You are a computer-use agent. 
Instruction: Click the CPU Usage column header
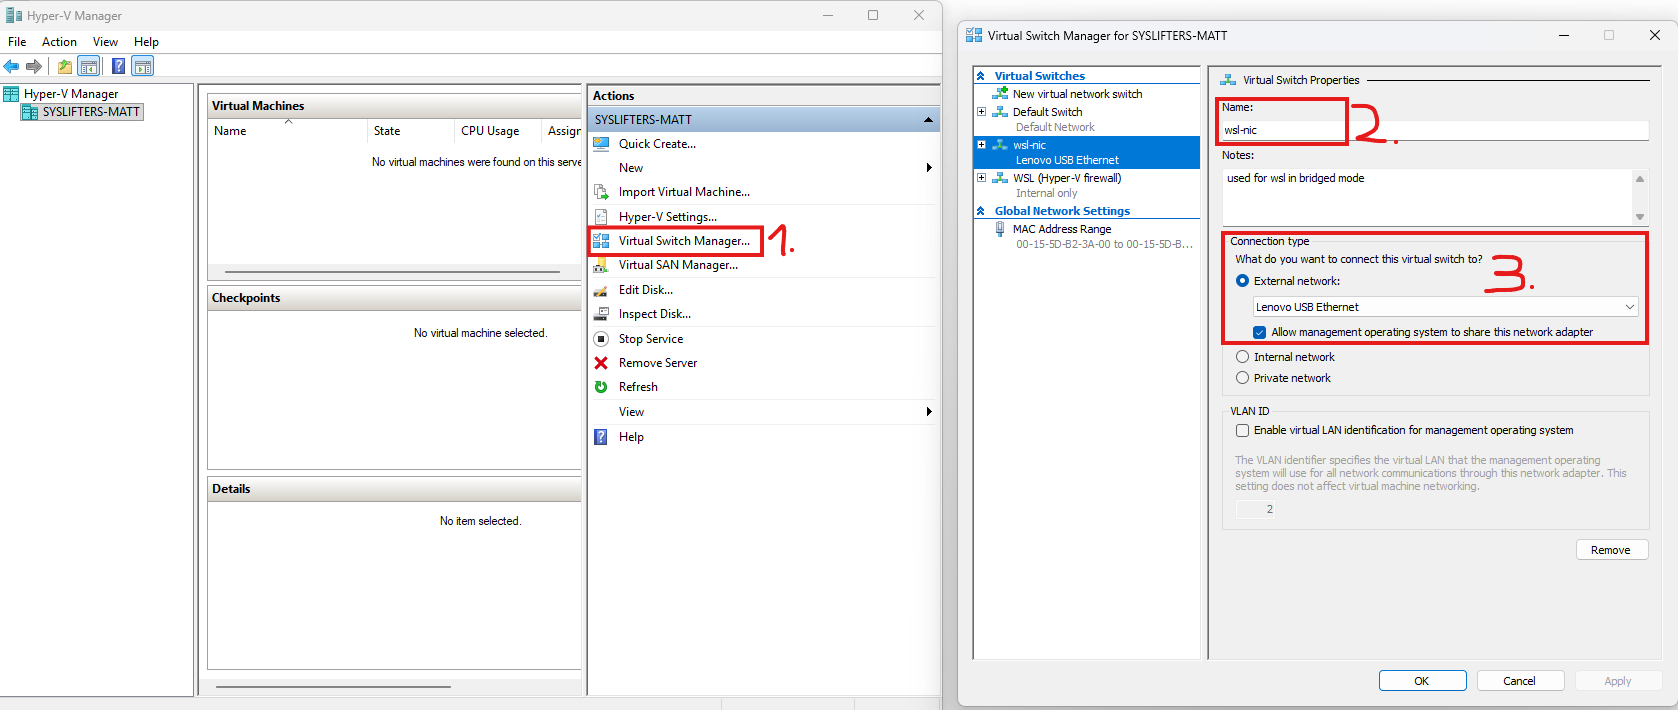pyautogui.click(x=498, y=131)
